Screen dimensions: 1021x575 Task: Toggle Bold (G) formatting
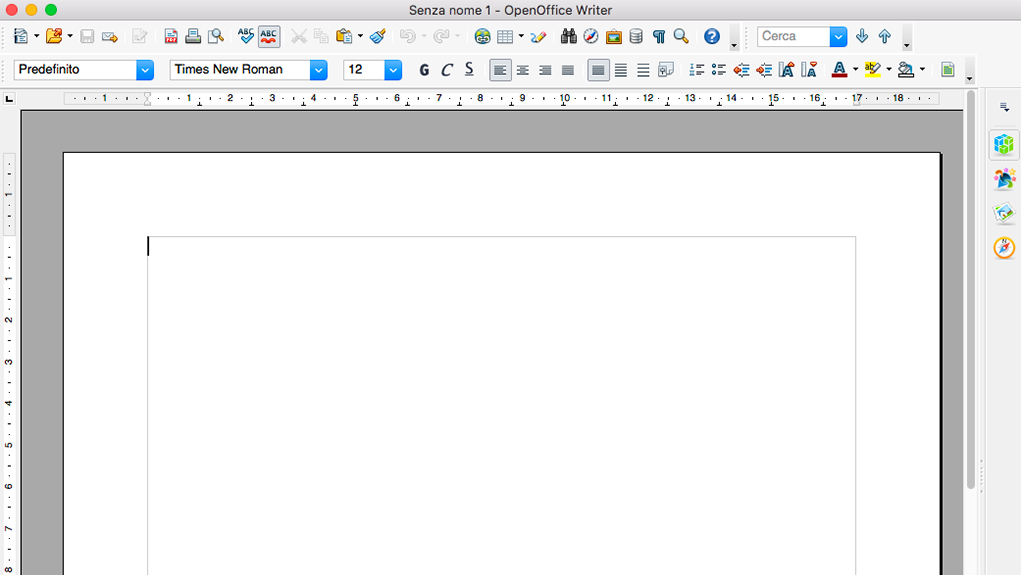[424, 70]
